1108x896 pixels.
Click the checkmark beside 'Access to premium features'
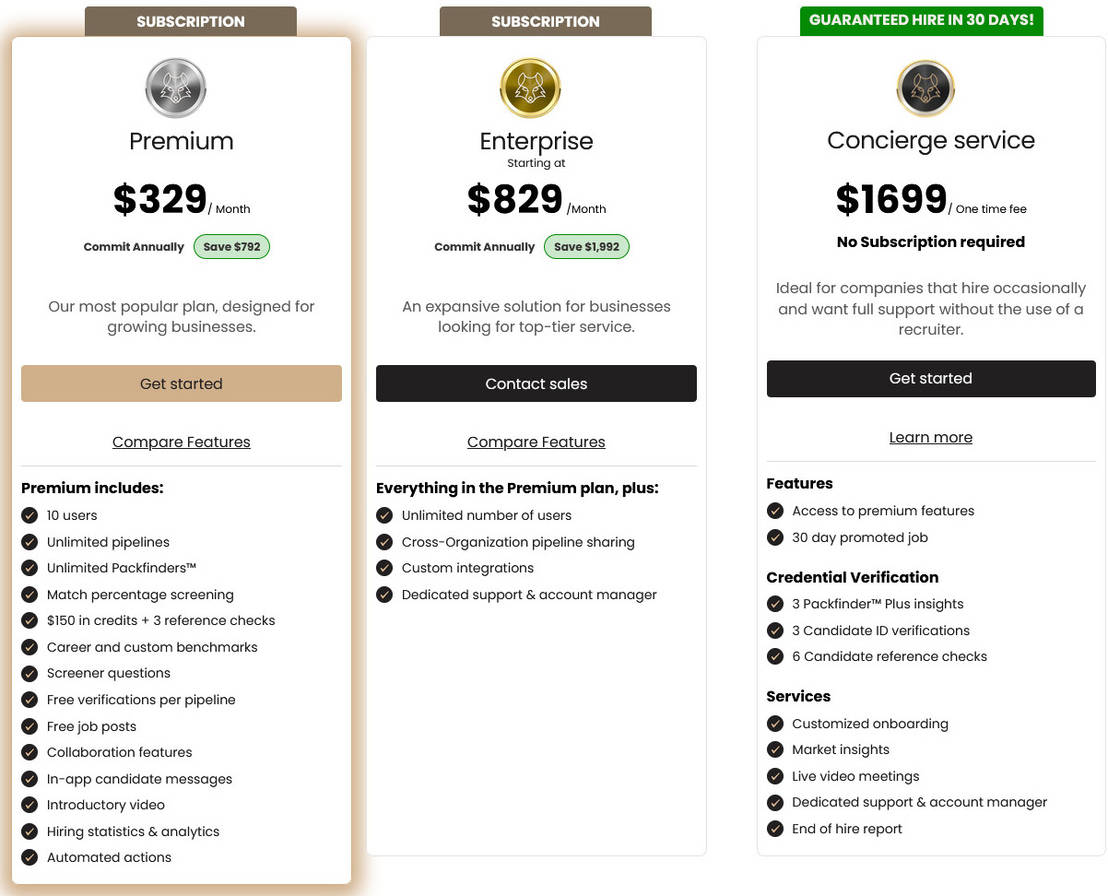click(775, 510)
